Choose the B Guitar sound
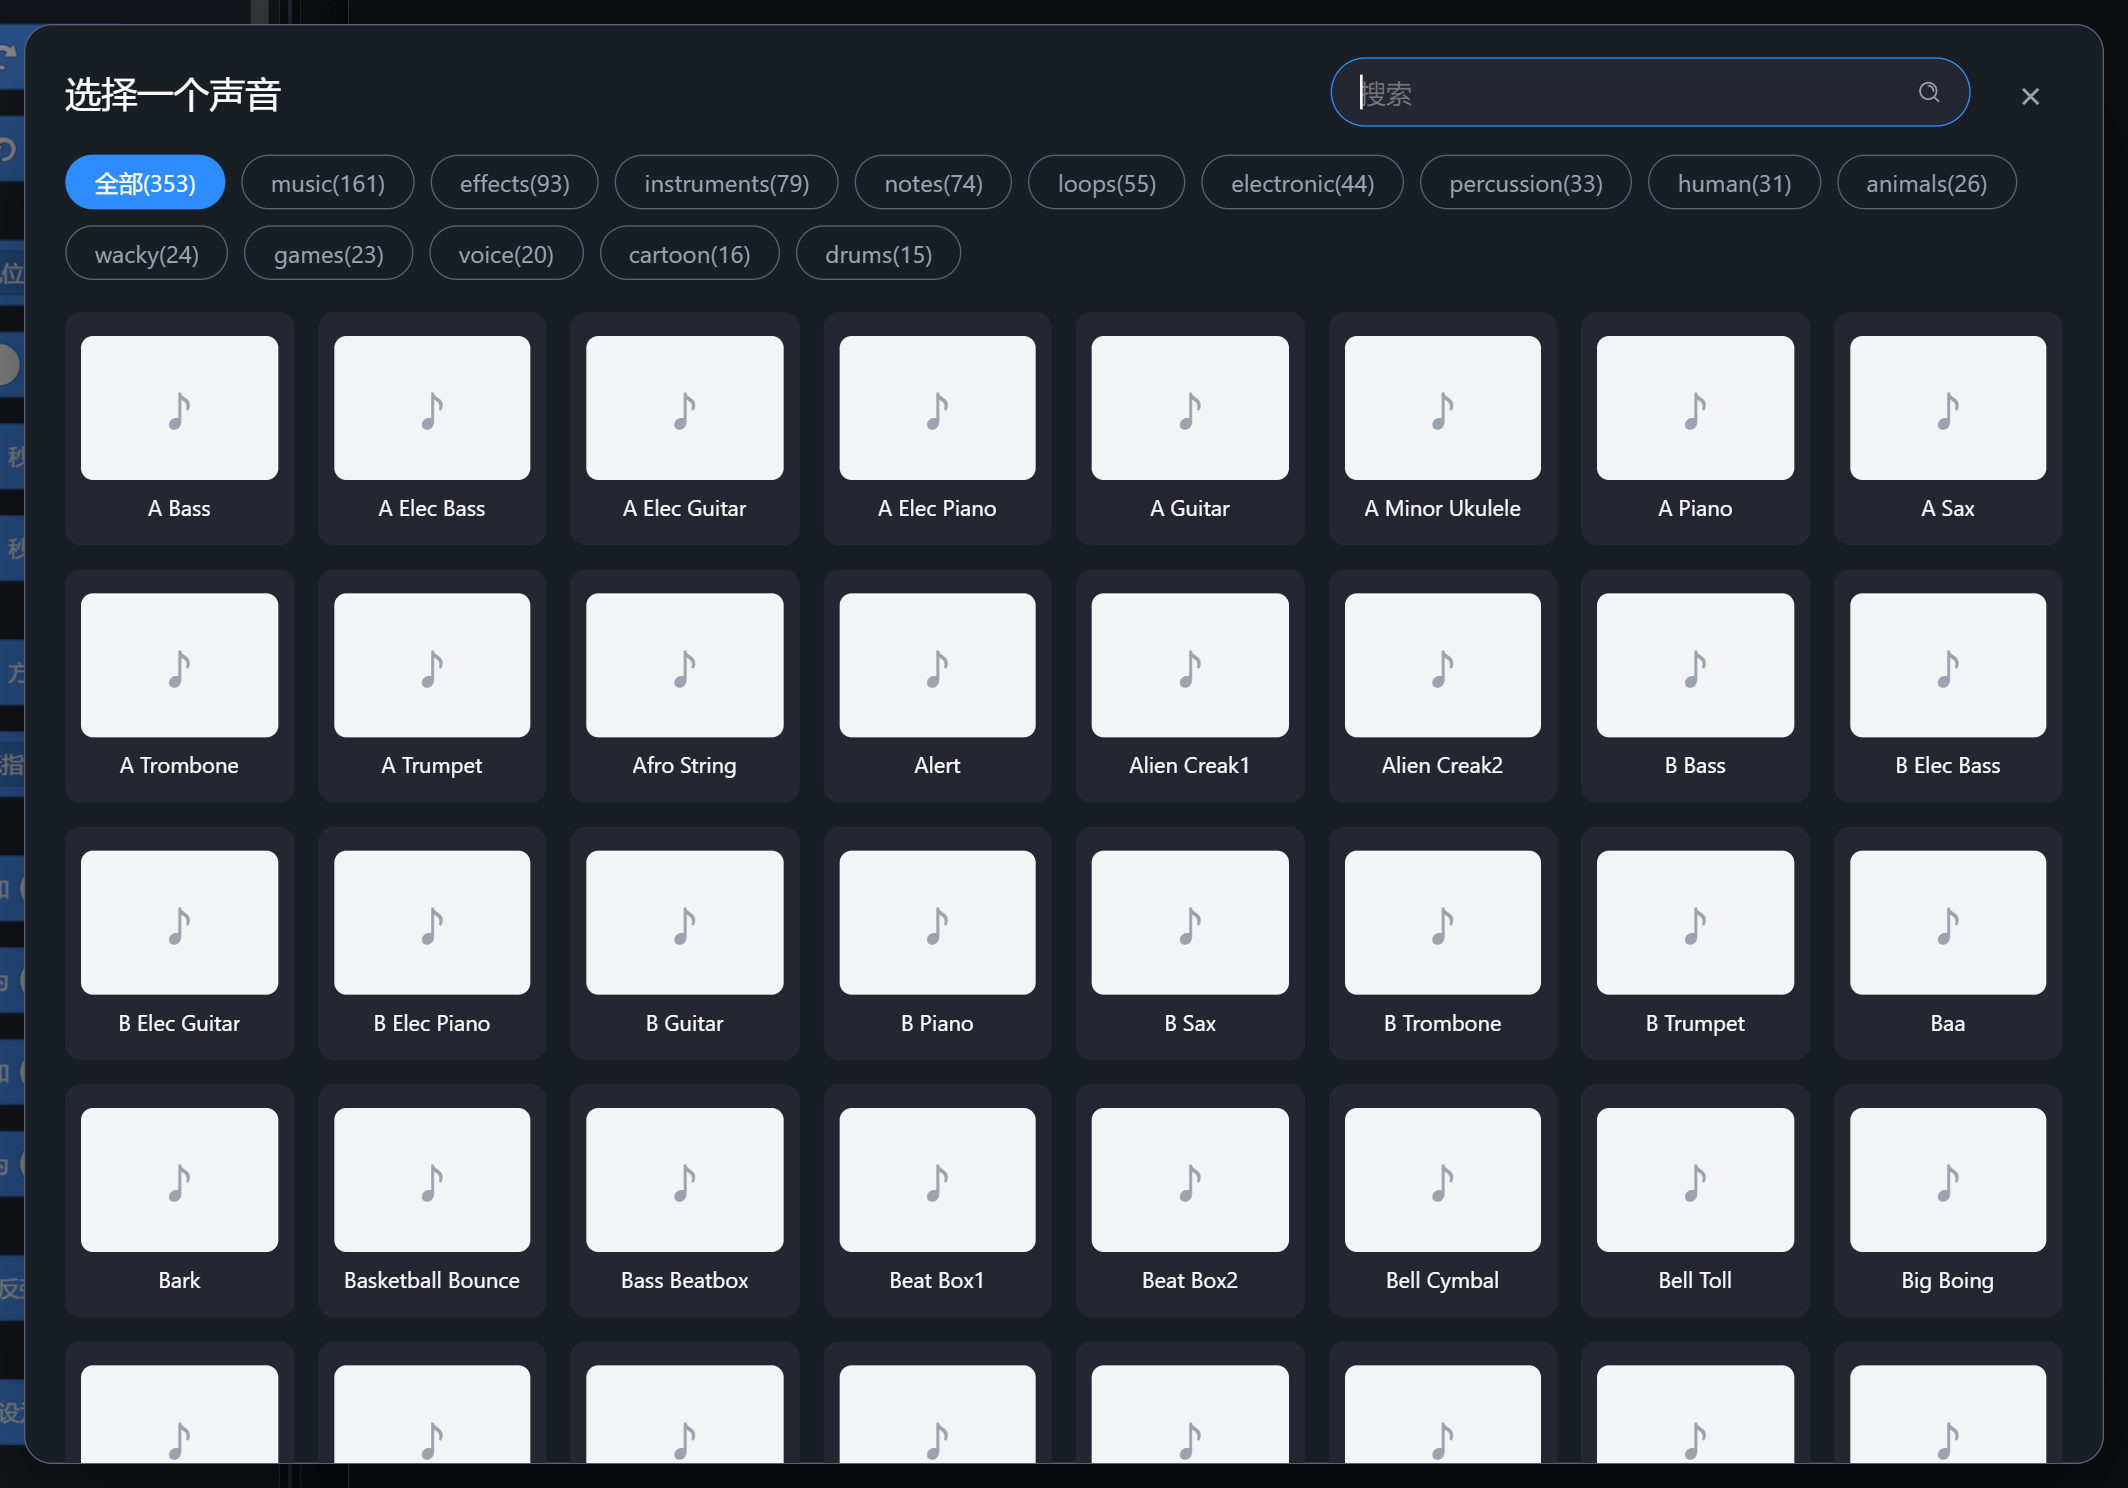Image resolution: width=2128 pixels, height=1488 pixels. pyautogui.click(x=685, y=944)
